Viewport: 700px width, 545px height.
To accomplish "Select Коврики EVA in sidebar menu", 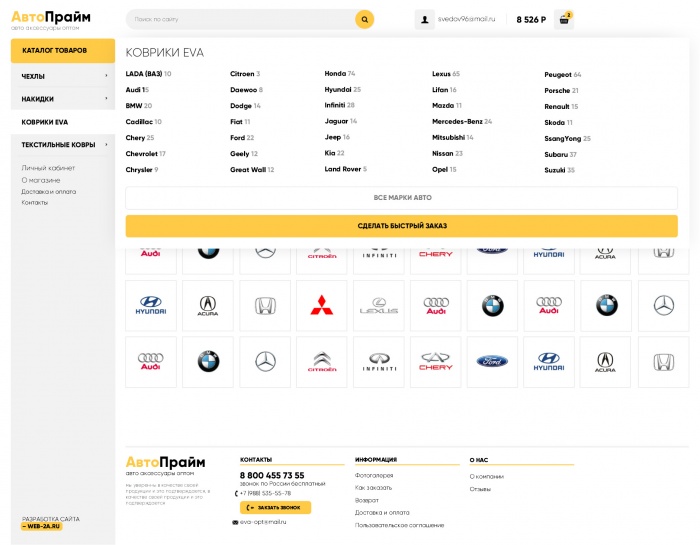I will 45,122.
